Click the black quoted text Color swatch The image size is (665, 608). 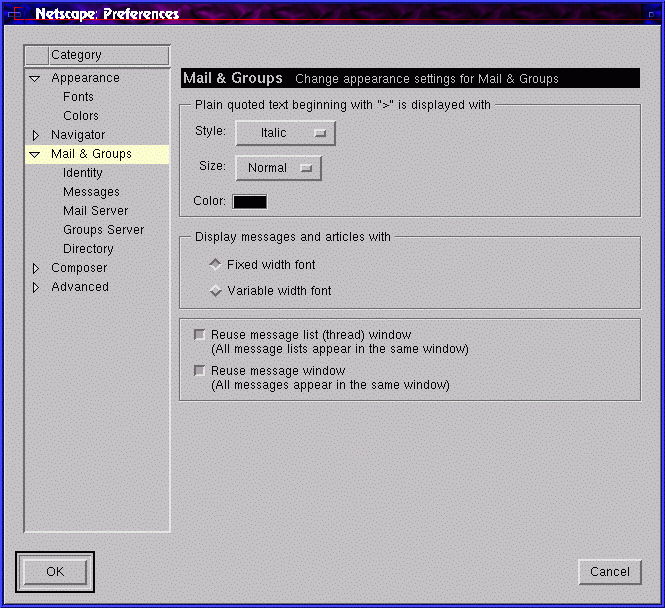(x=250, y=202)
